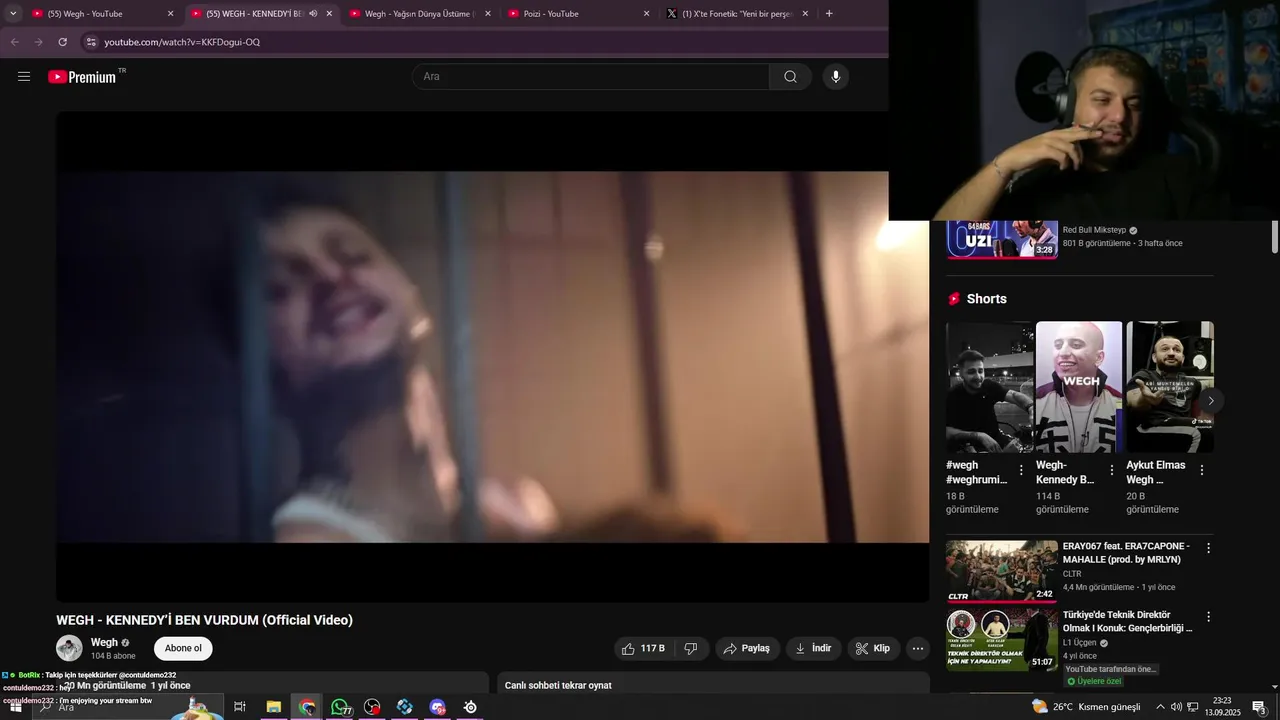Switch to the Wegh - YouTube tab

point(103,14)
